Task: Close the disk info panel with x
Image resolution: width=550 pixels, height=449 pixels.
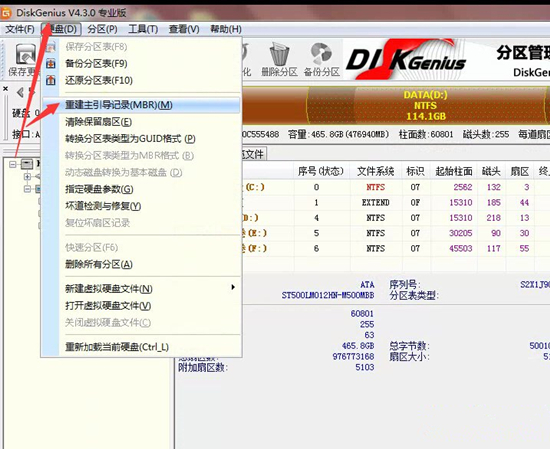Action: coord(5,89)
